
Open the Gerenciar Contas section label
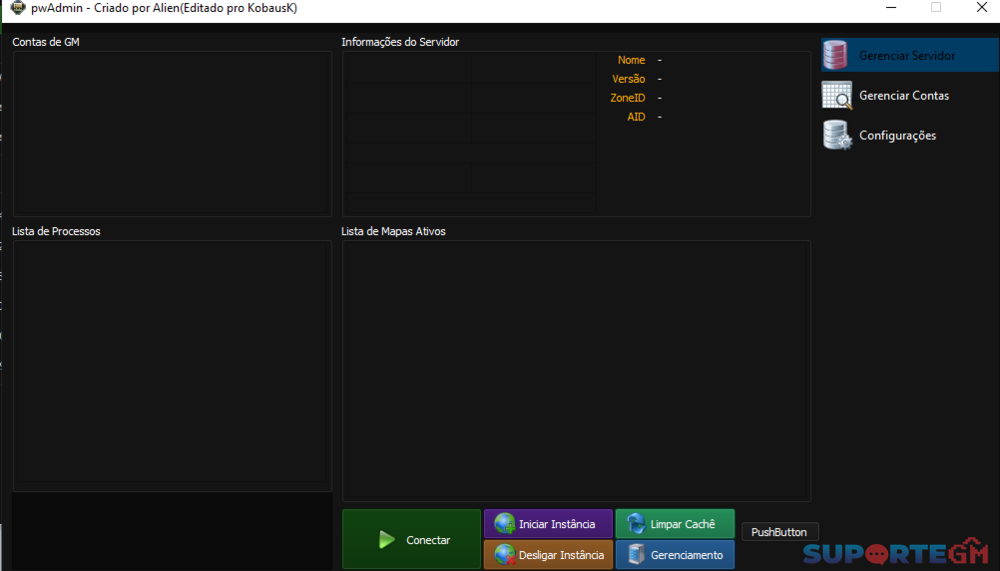pyautogui.click(x=904, y=96)
